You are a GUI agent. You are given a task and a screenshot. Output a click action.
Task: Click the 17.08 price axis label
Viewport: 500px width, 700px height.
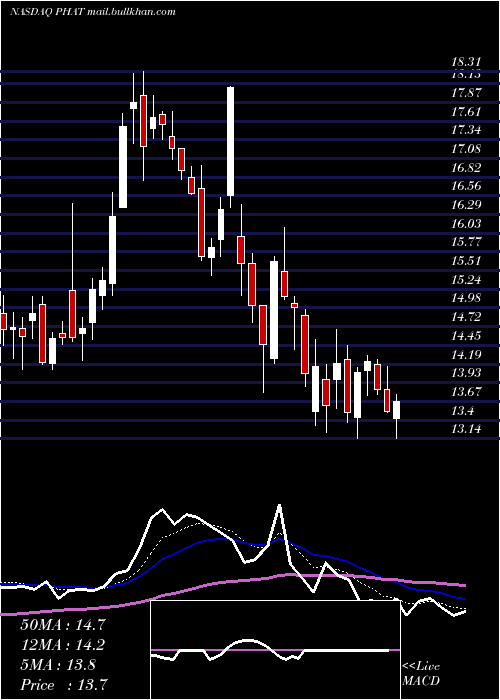(466, 149)
